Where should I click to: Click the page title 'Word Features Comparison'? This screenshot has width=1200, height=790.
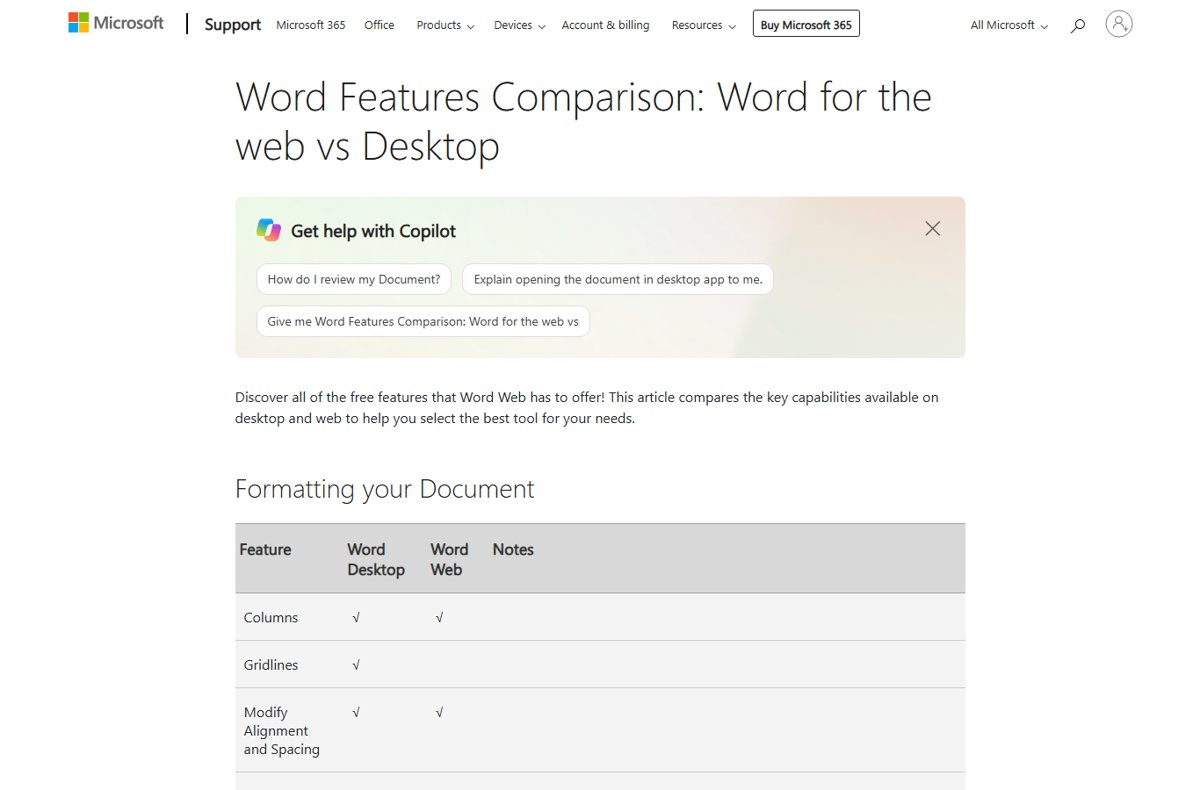click(583, 121)
